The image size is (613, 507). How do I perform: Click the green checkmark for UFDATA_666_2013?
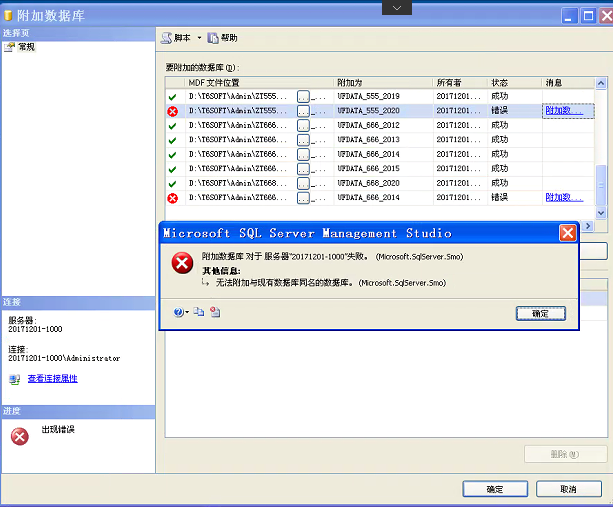[x=172, y=140]
